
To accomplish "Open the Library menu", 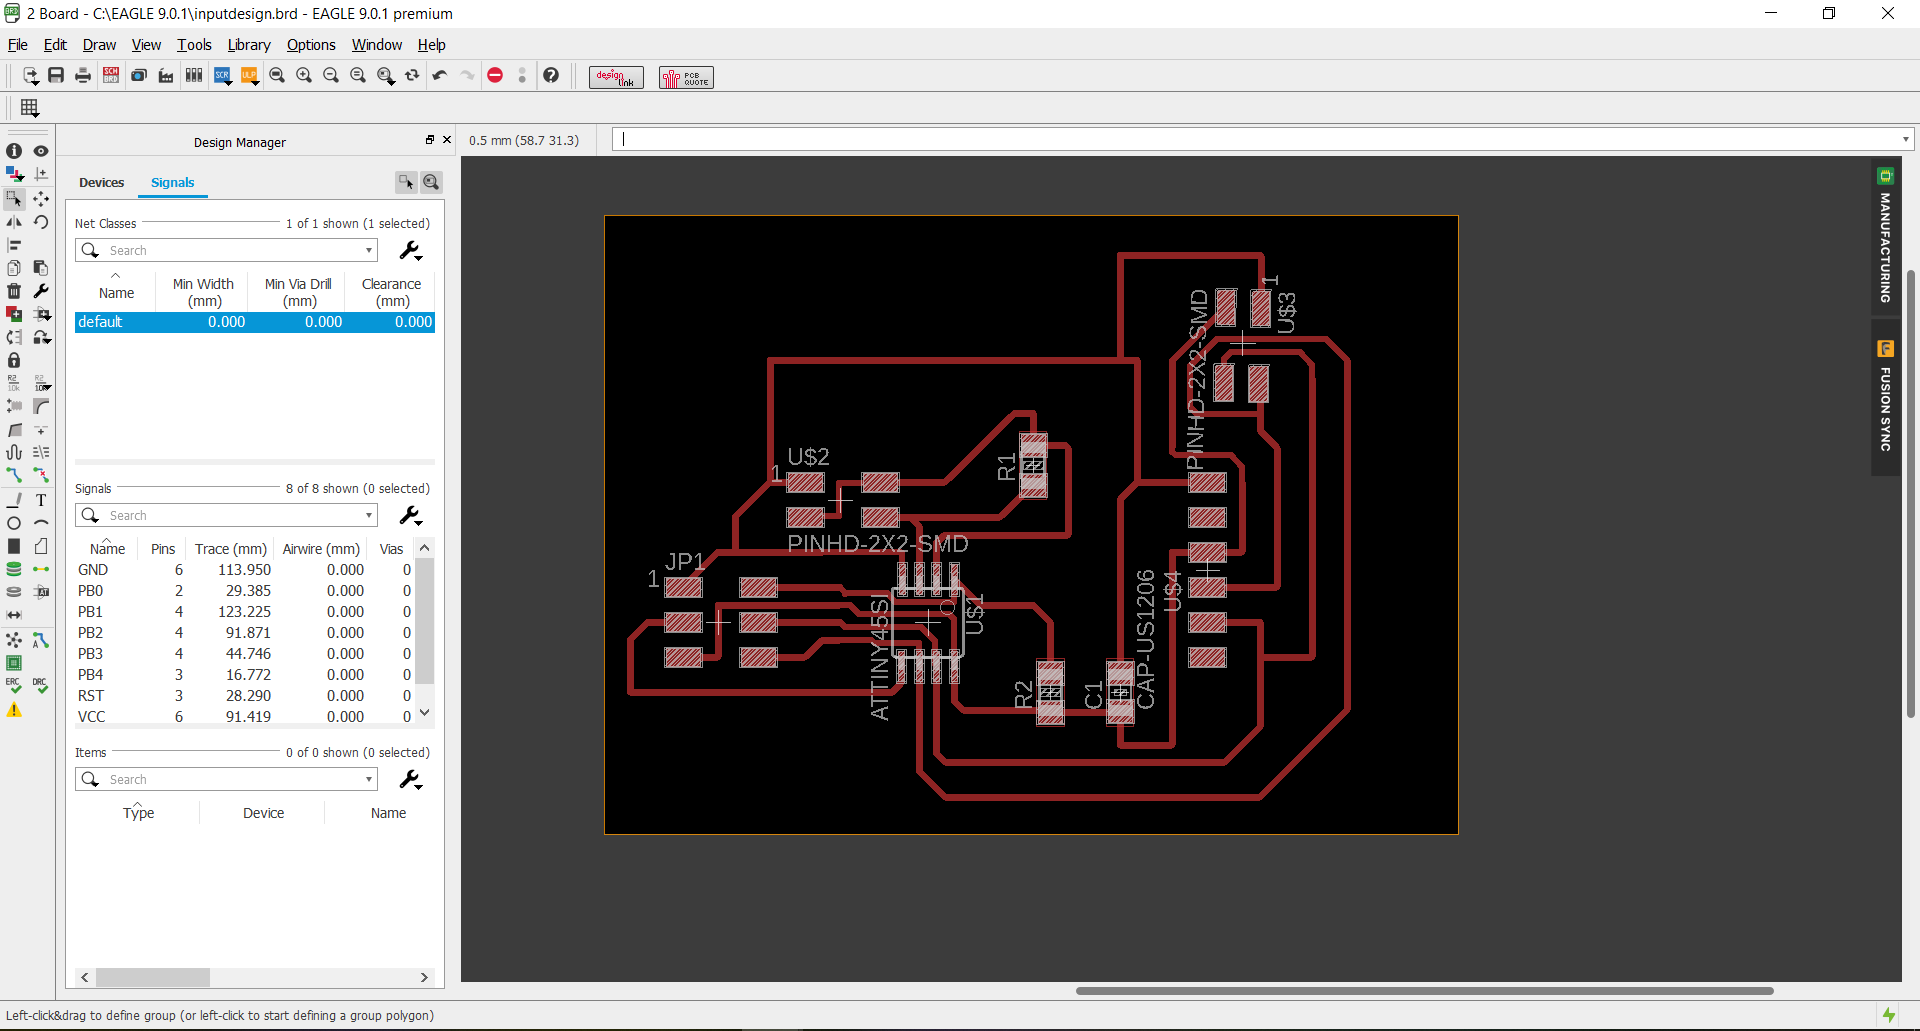I will point(249,45).
